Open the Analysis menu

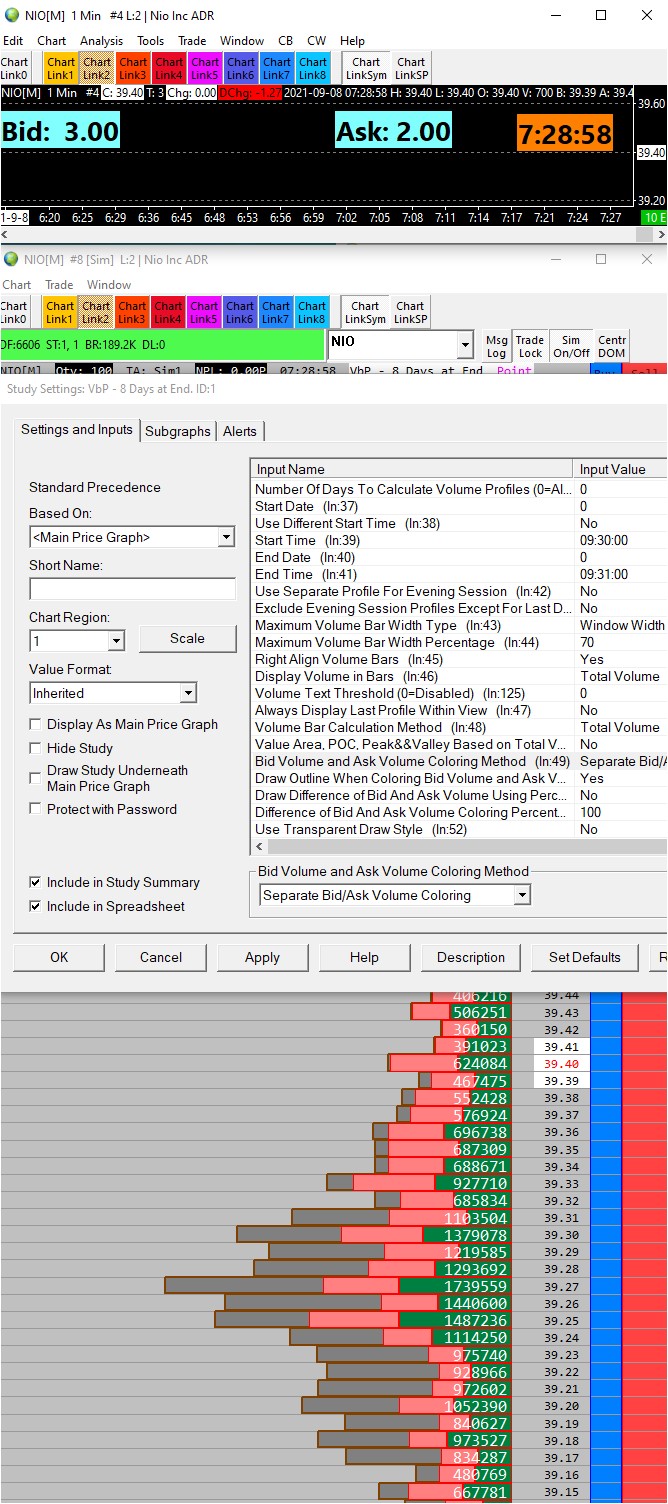101,41
